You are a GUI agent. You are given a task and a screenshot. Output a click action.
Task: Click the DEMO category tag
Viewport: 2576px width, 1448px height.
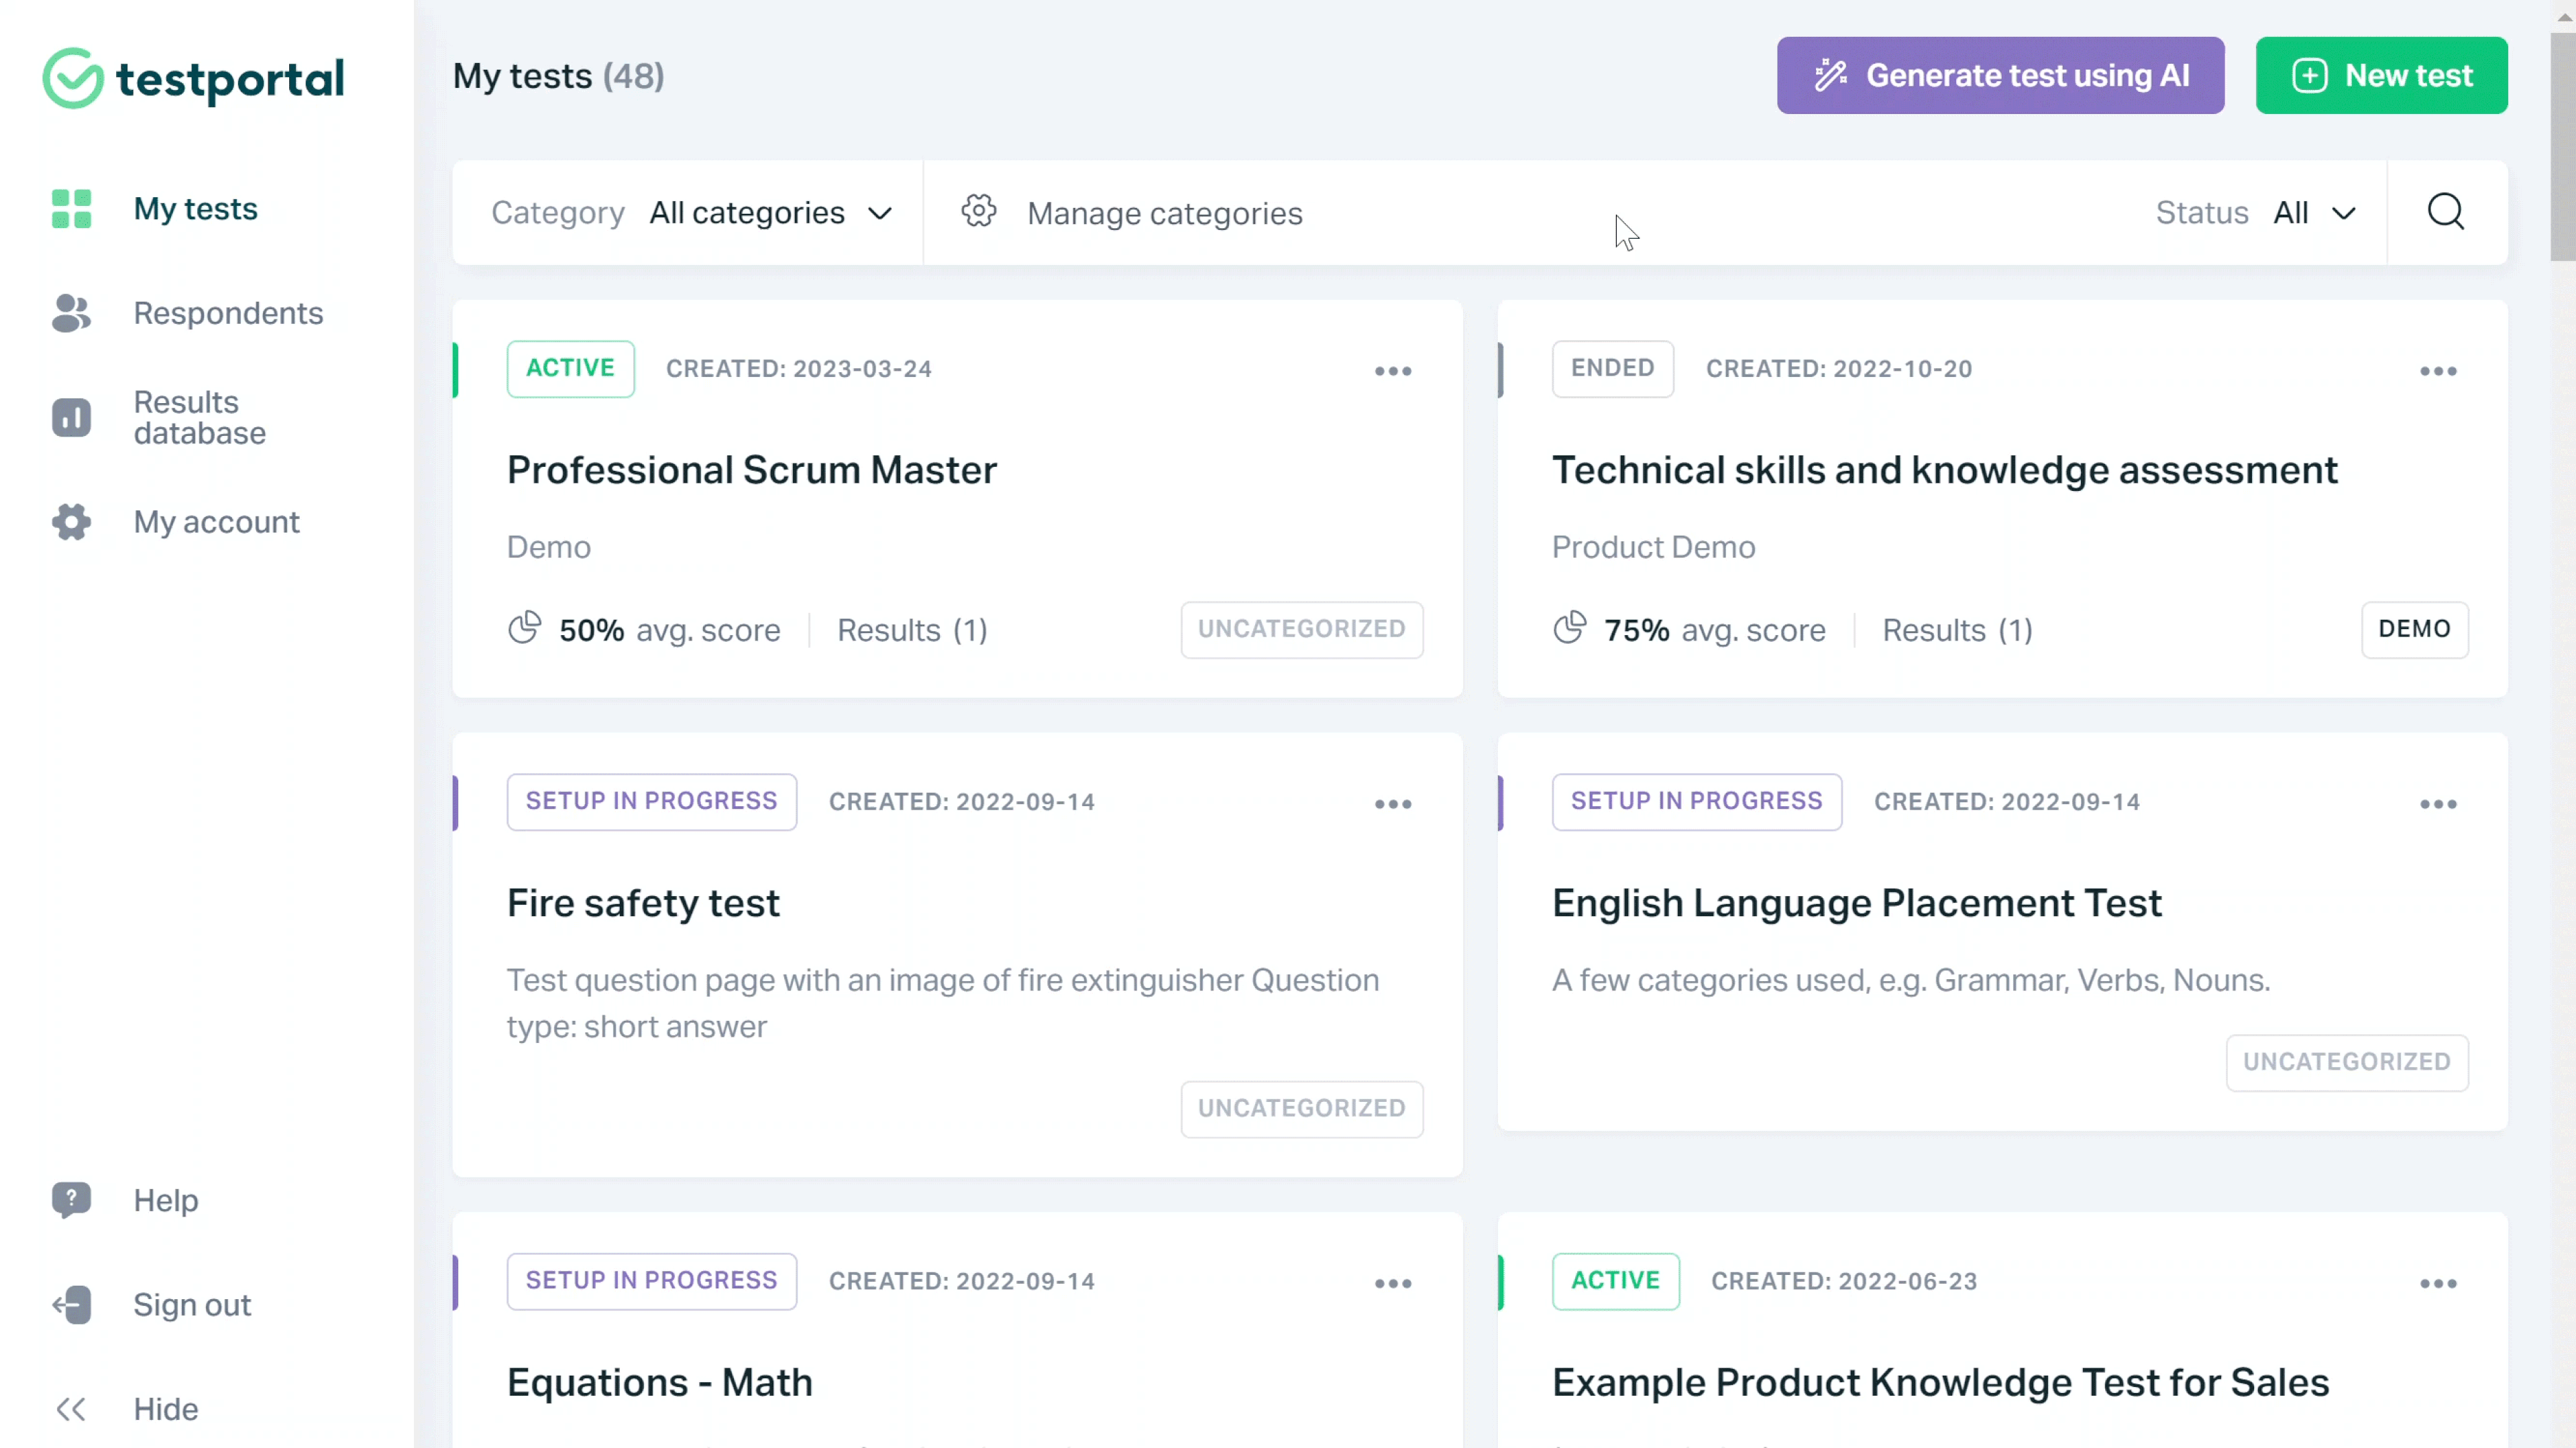tap(2413, 629)
